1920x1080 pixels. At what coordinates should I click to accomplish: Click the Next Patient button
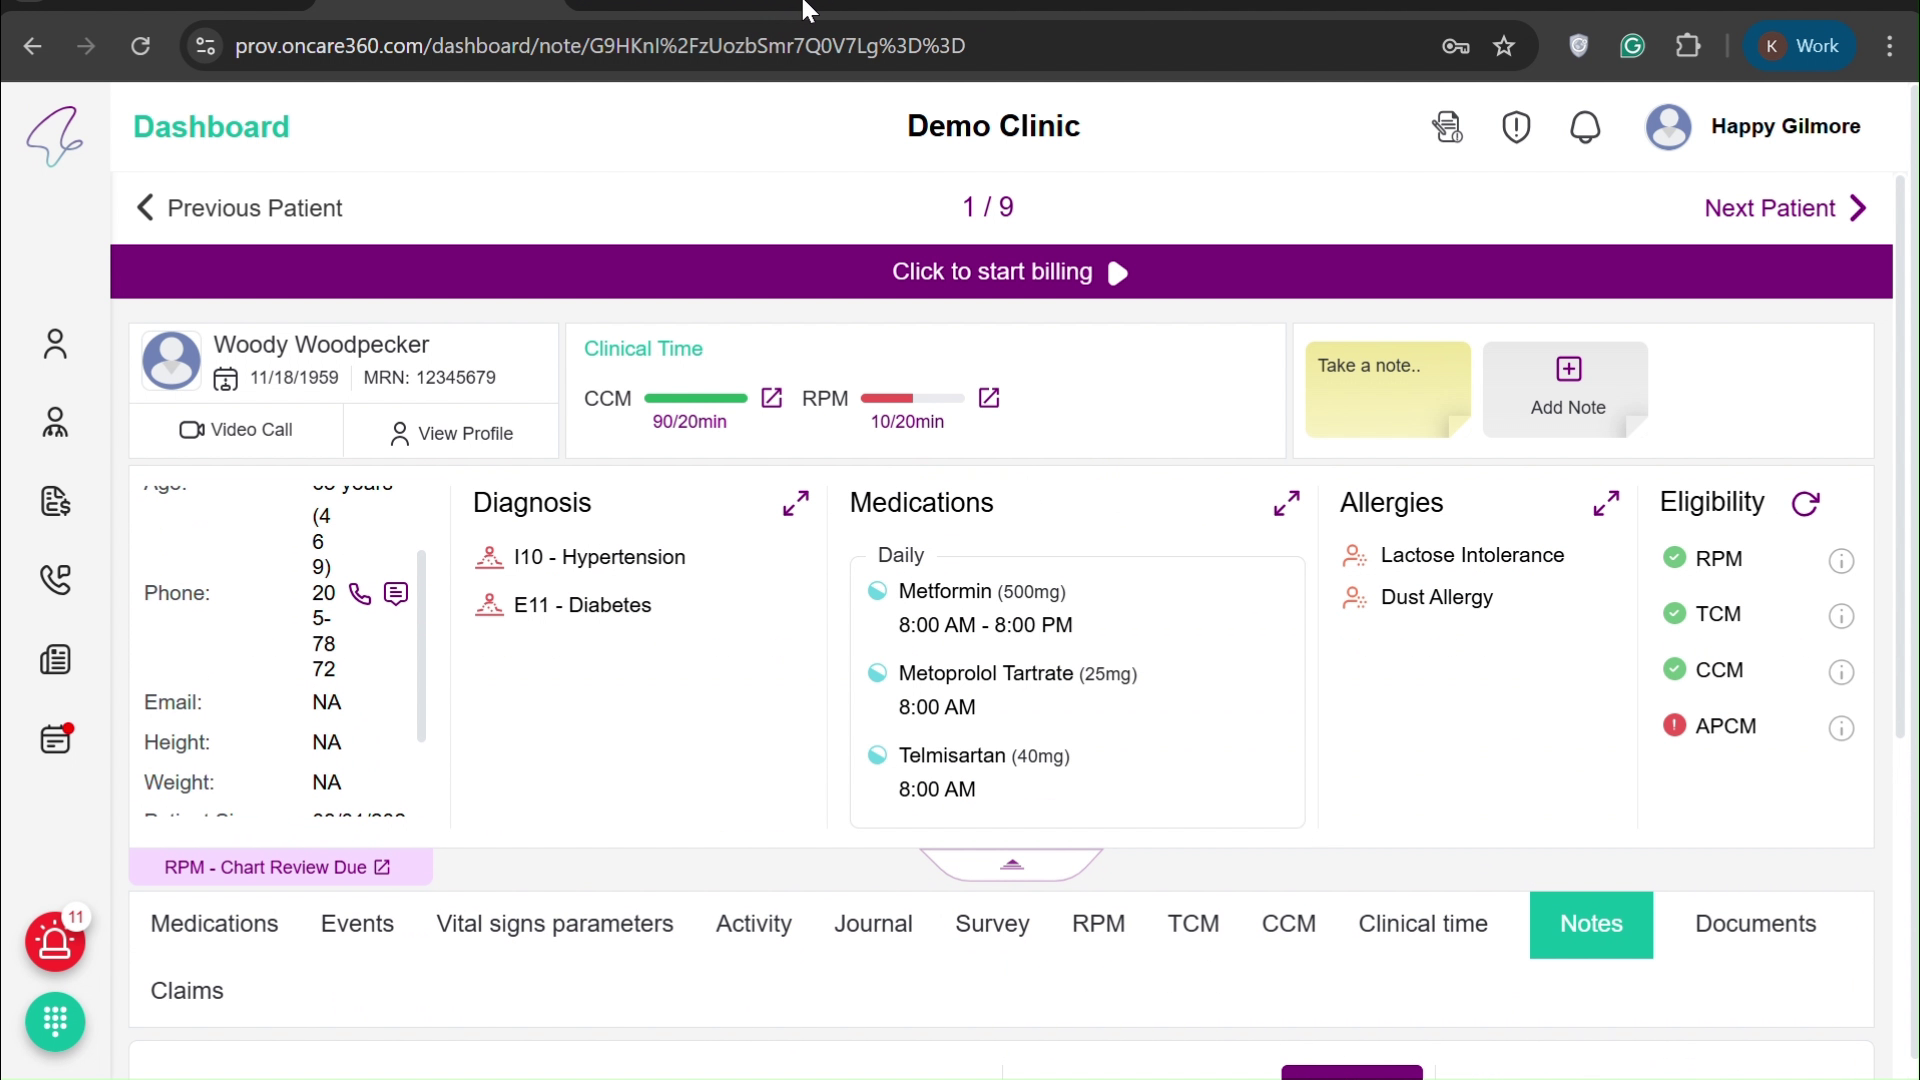[x=1784, y=207]
